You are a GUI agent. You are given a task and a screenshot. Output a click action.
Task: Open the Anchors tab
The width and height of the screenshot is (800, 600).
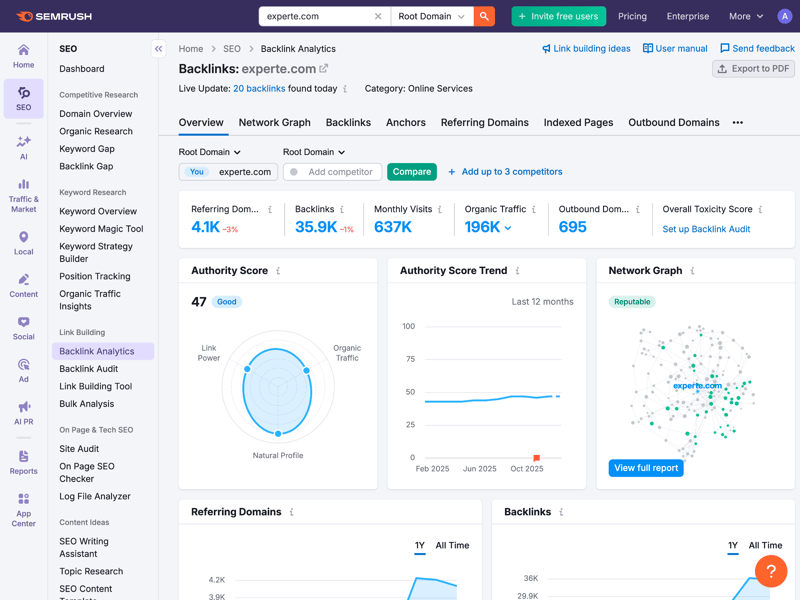click(x=405, y=122)
